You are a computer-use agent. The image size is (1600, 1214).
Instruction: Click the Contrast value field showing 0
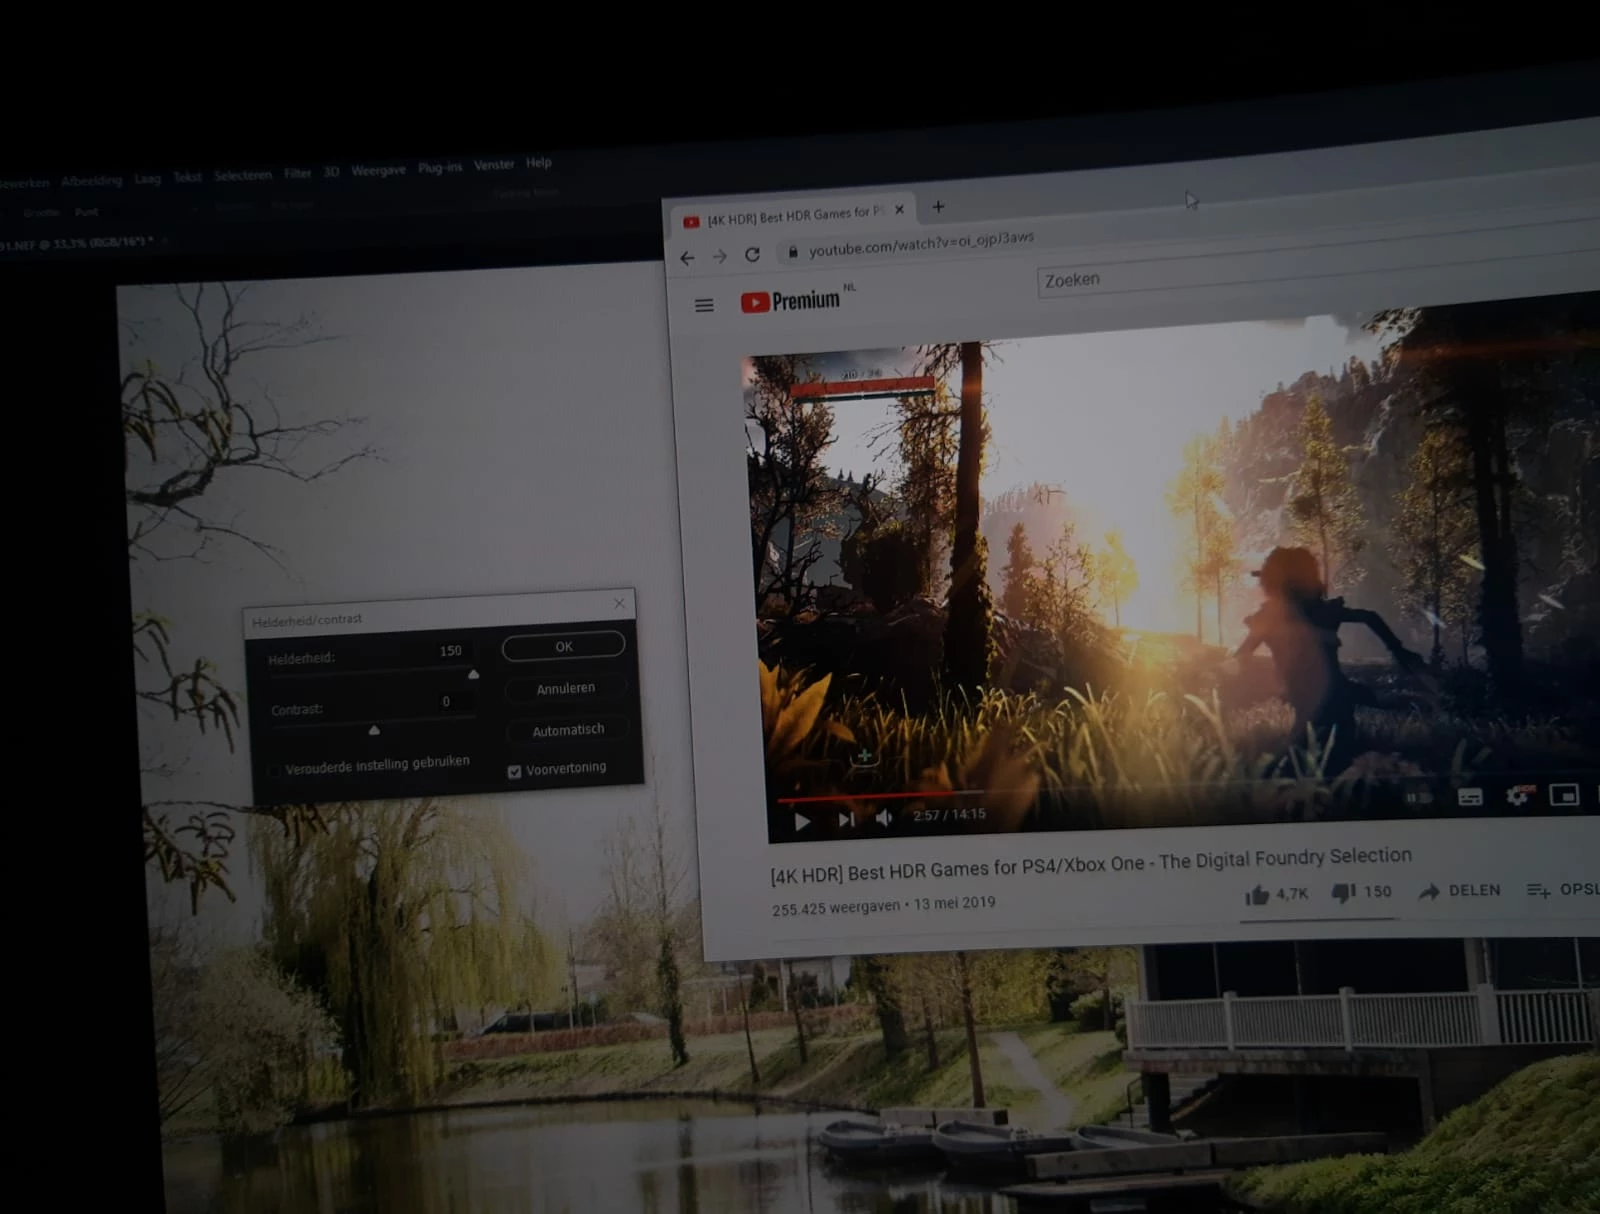447,702
